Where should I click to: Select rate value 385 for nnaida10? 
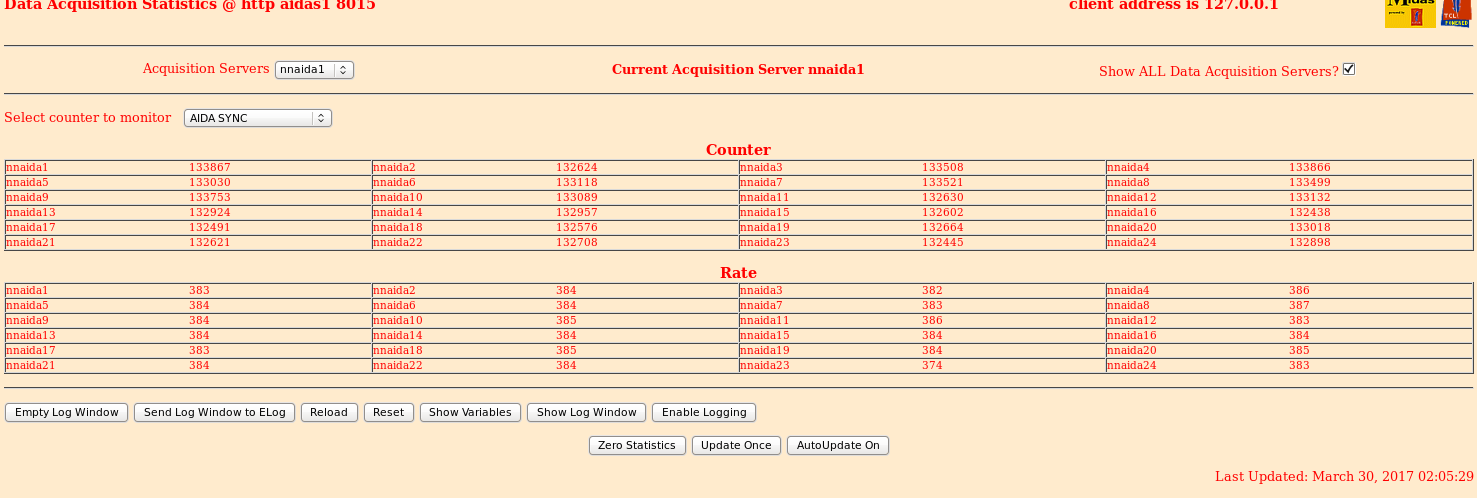[566, 321]
